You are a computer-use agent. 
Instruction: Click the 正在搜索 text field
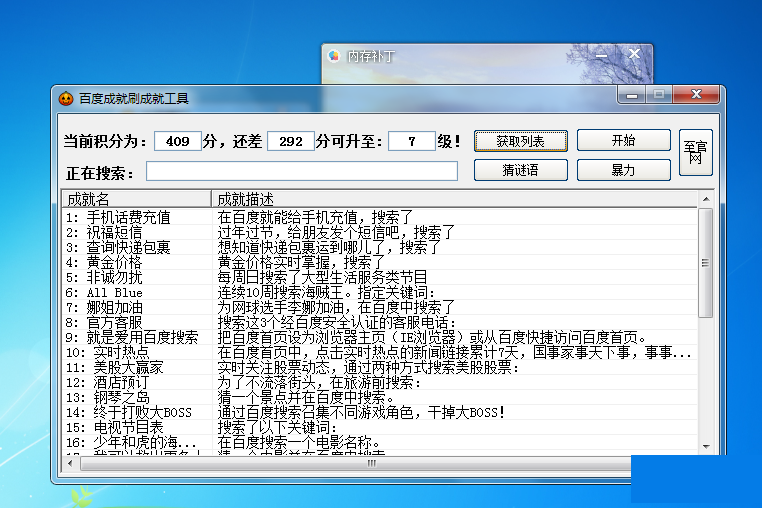(302, 171)
